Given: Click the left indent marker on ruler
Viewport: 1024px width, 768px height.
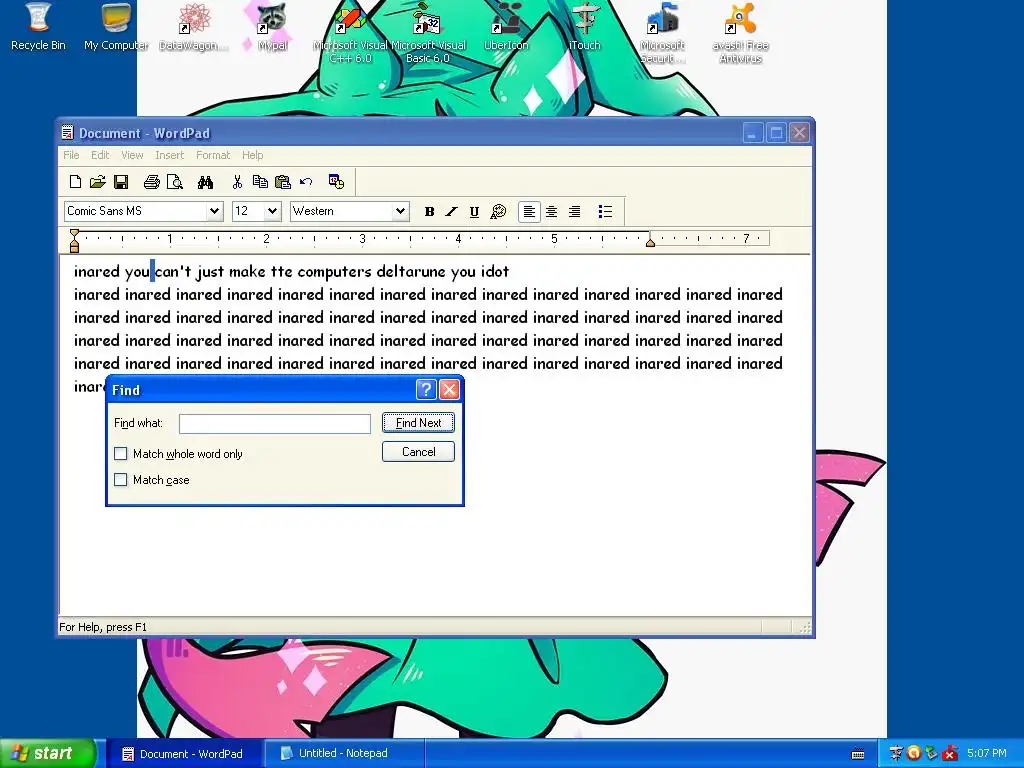Looking at the screenshot, I should click(74, 241).
